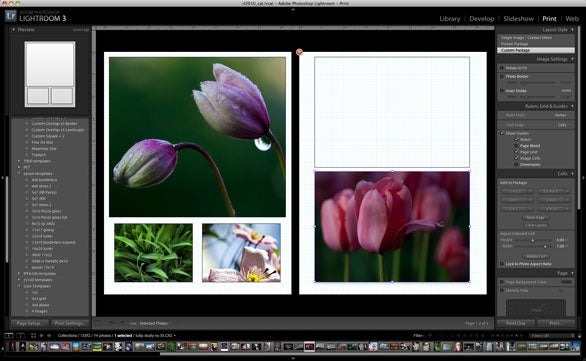Image resolution: width=586 pixels, height=361 pixels.
Task: Select the pink tulips photo cell
Action: 392,226
